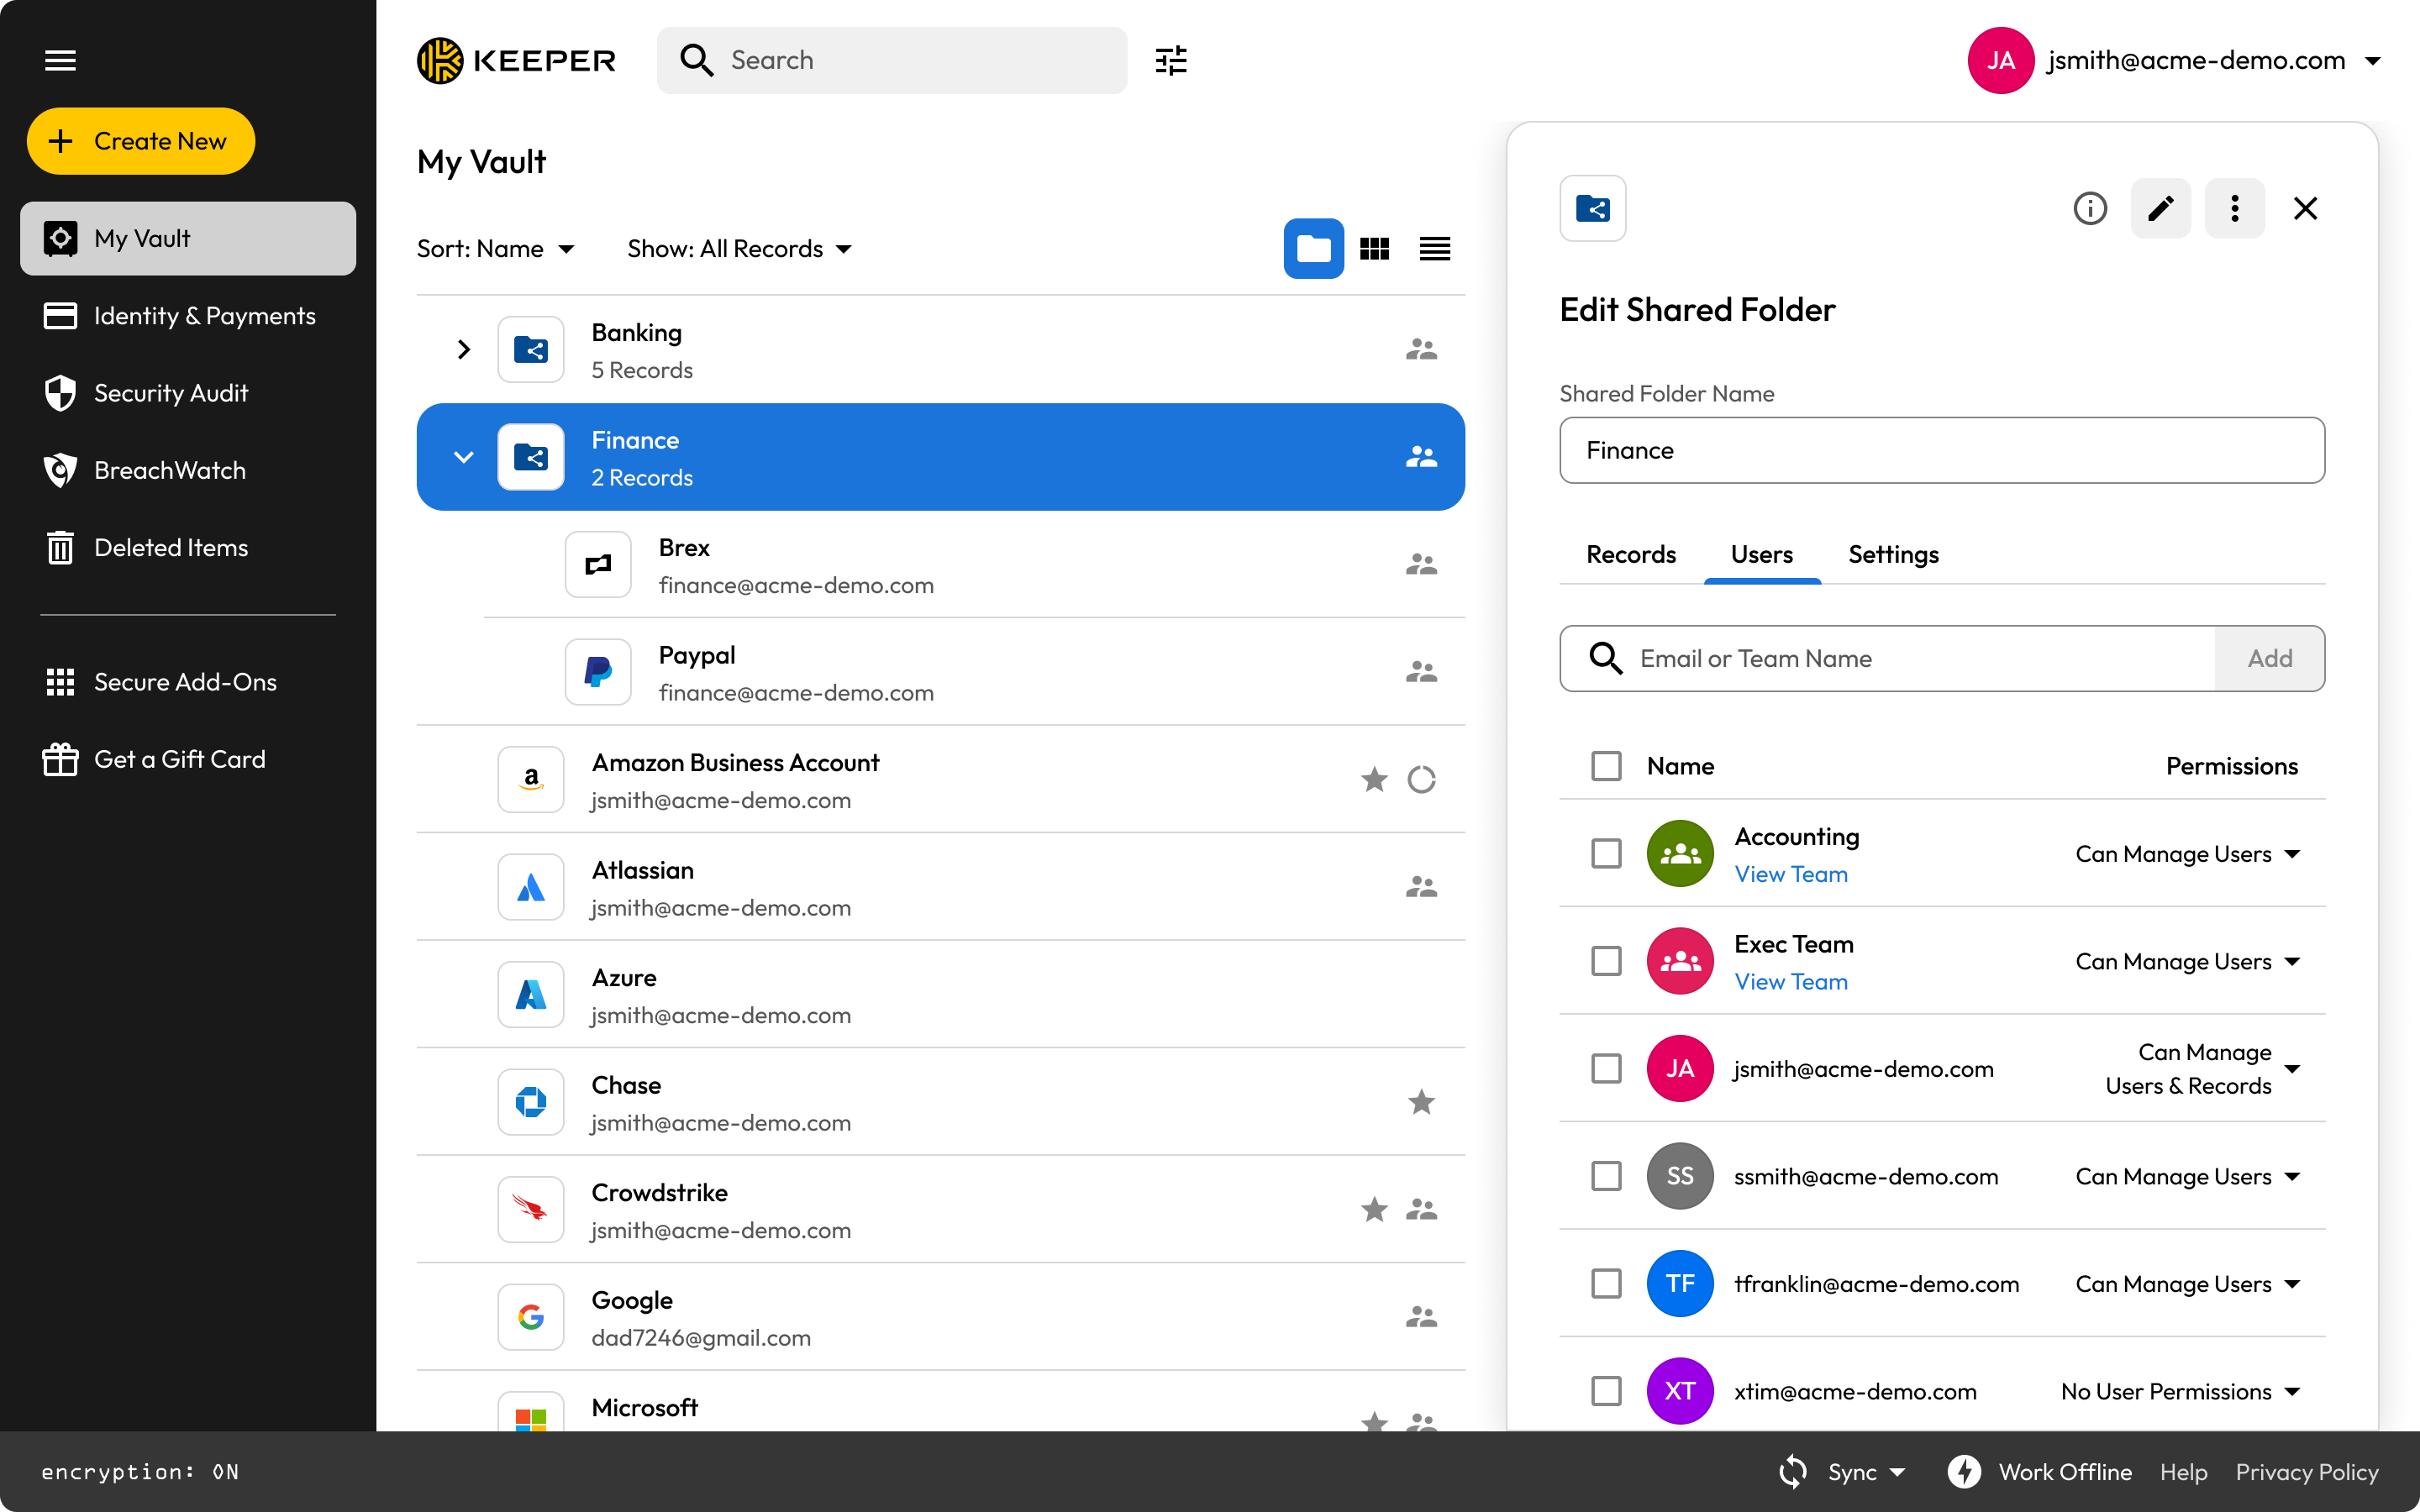2420x1512 pixels.
Task: Open My Vault in sidebar
Action: [x=188, y=238]
